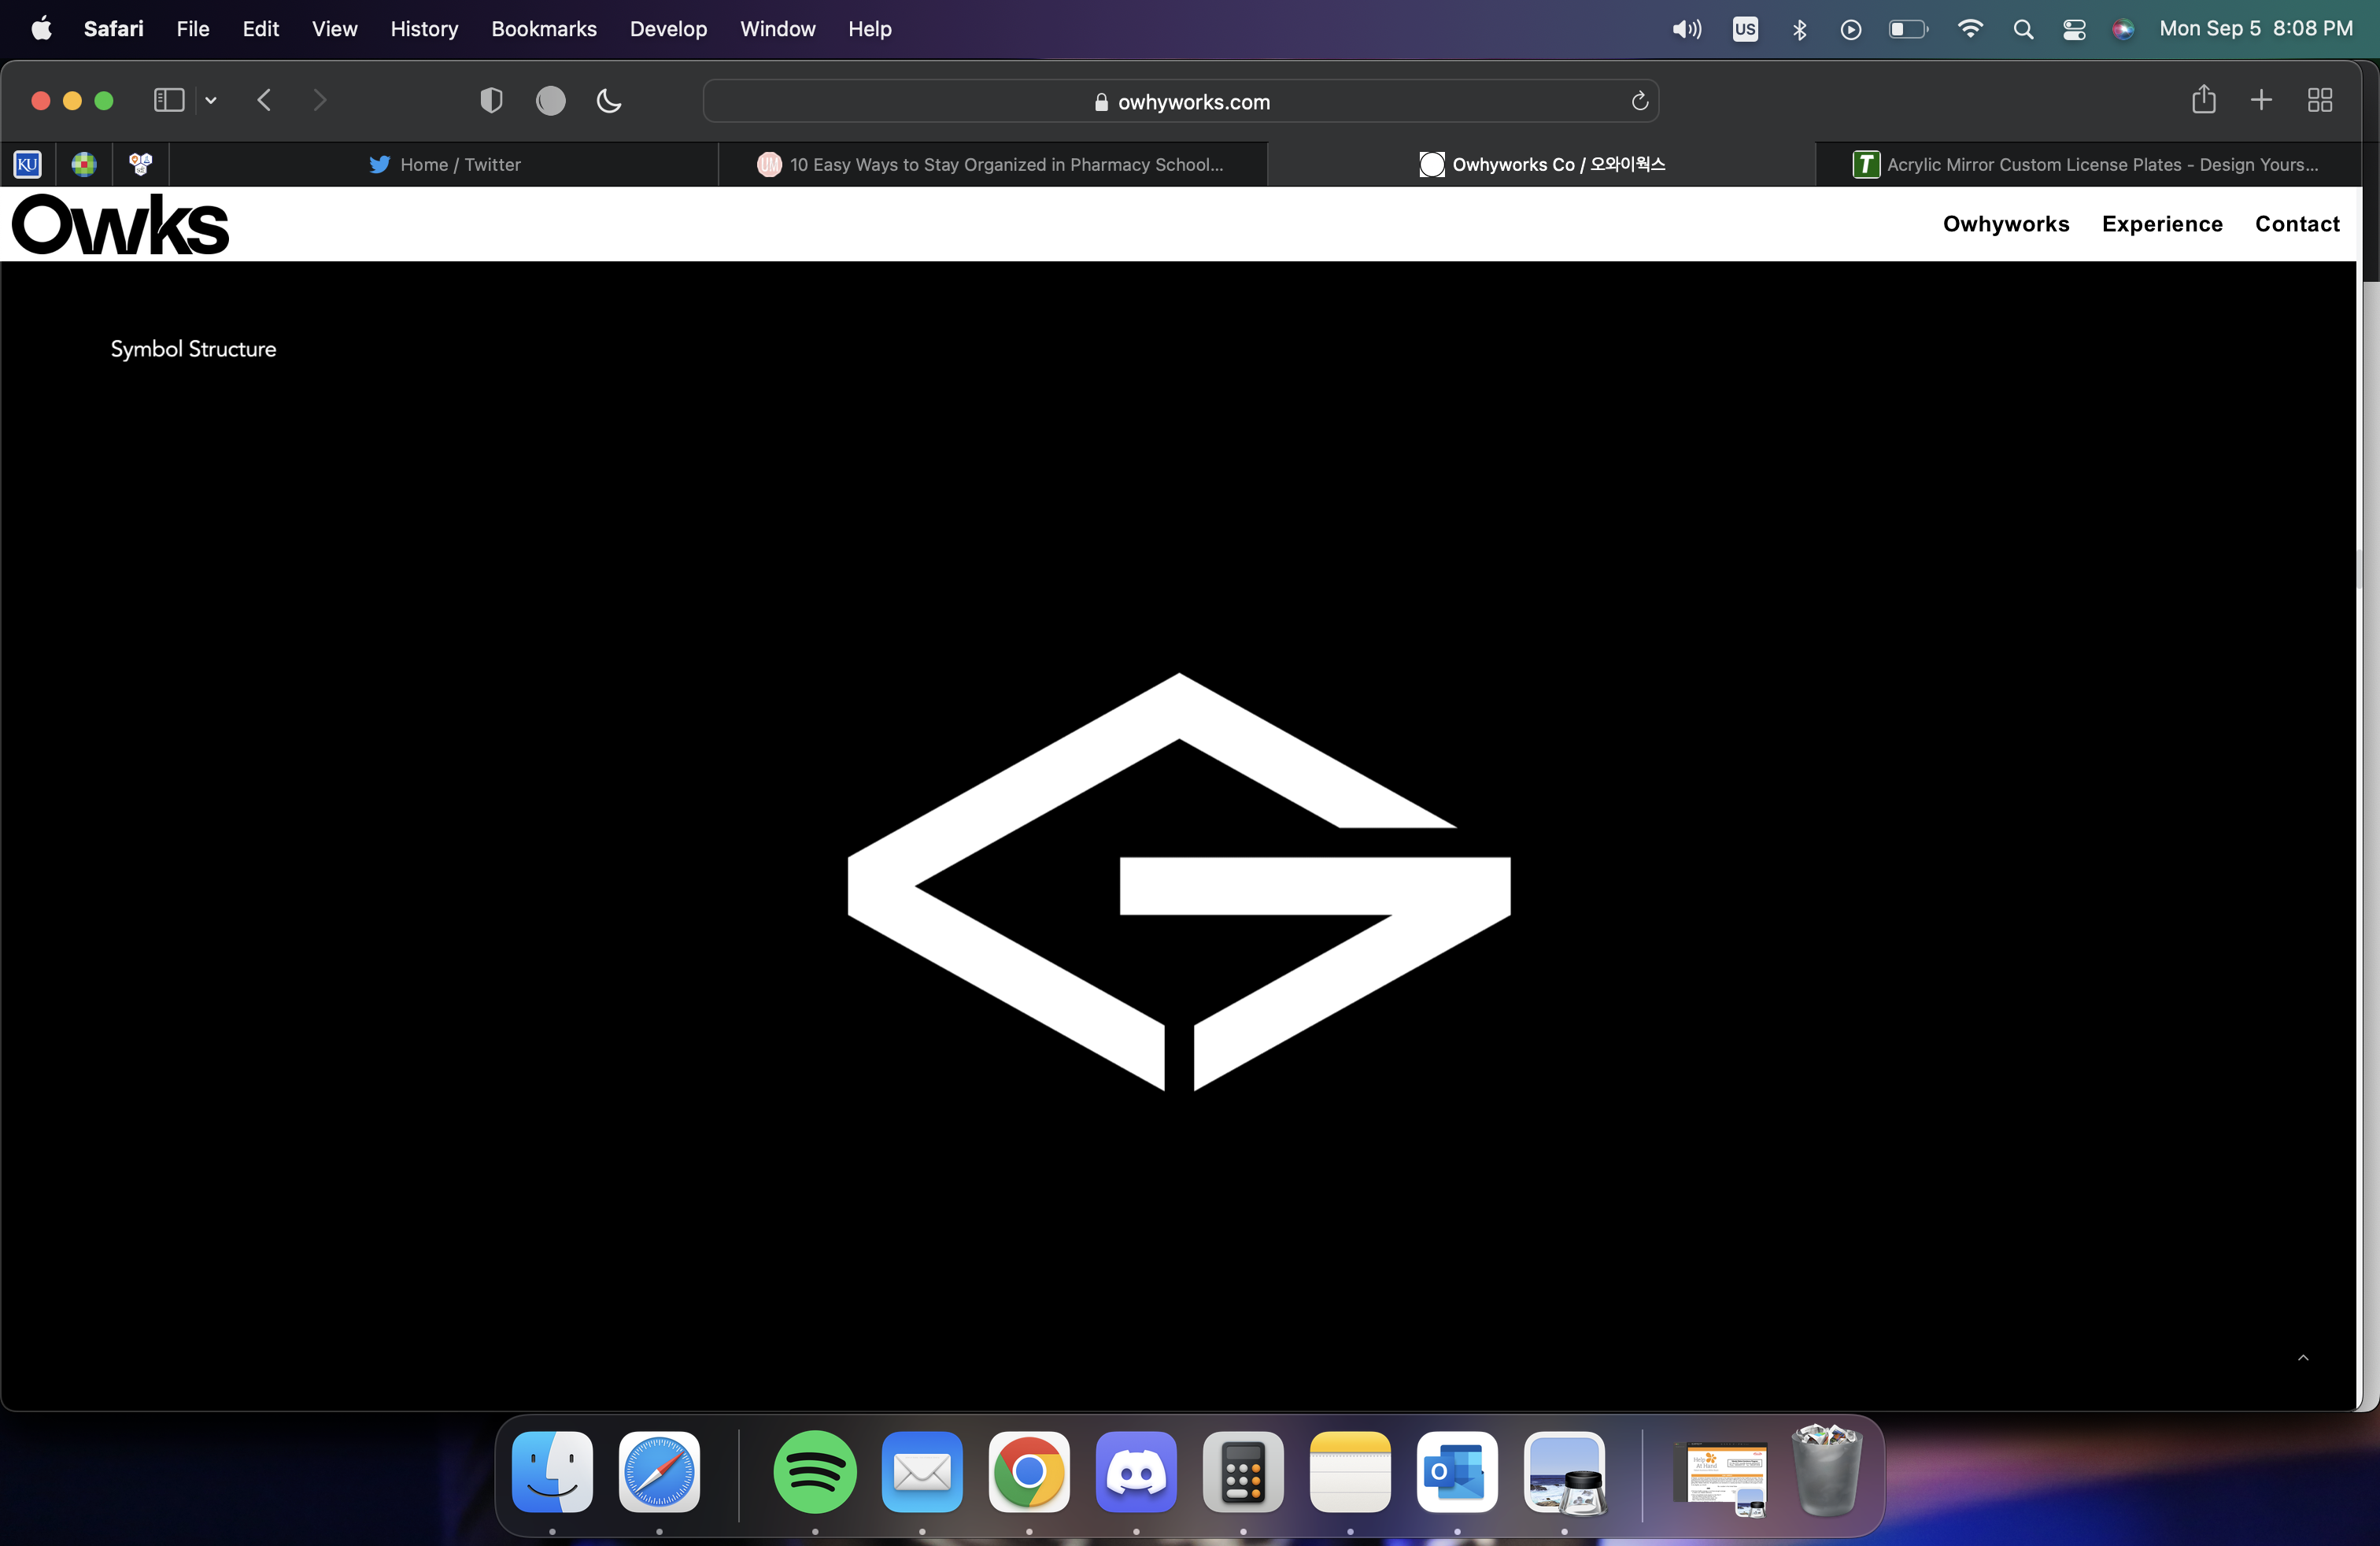Image resolution: width=2380 pixels, height=1546 pixels.
Task: Click the battery status icon
Action: pos(1908,29)
